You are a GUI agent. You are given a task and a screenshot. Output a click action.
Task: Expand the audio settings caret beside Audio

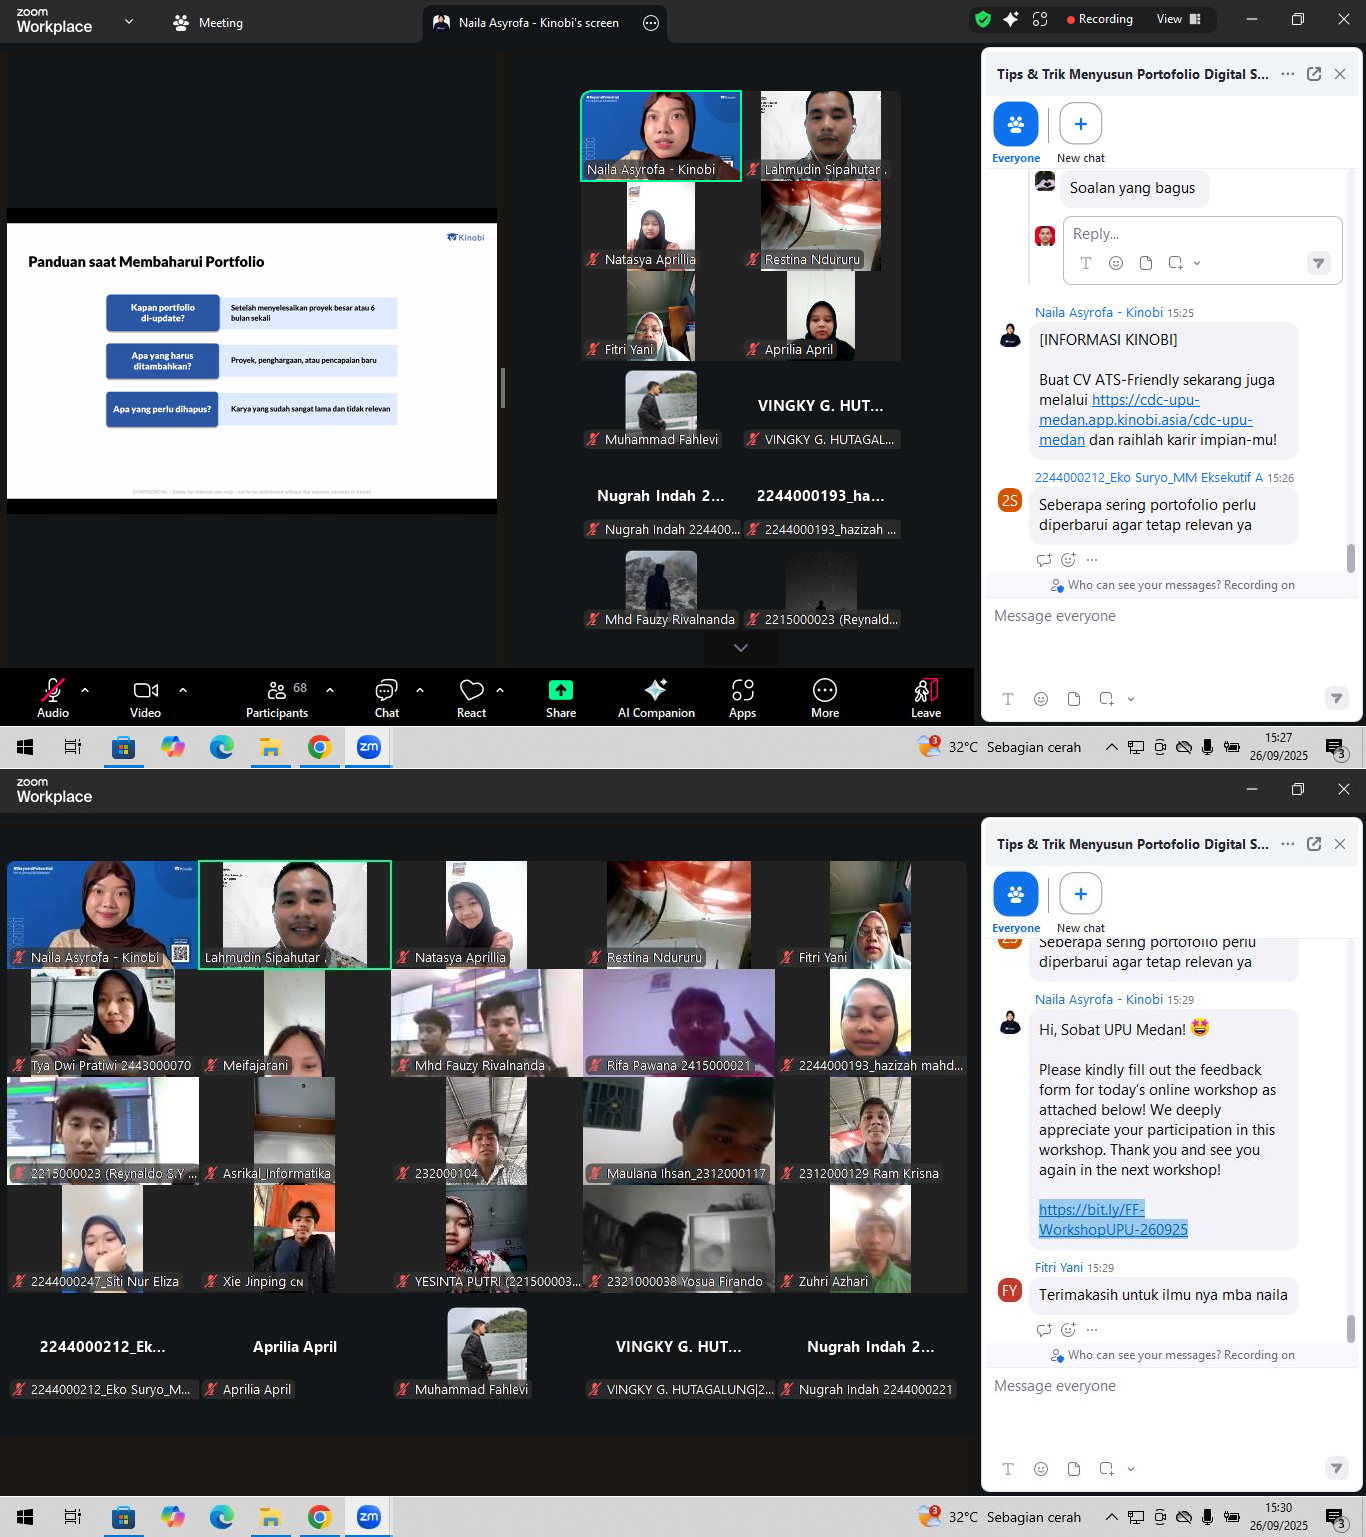tap(85, 690)
